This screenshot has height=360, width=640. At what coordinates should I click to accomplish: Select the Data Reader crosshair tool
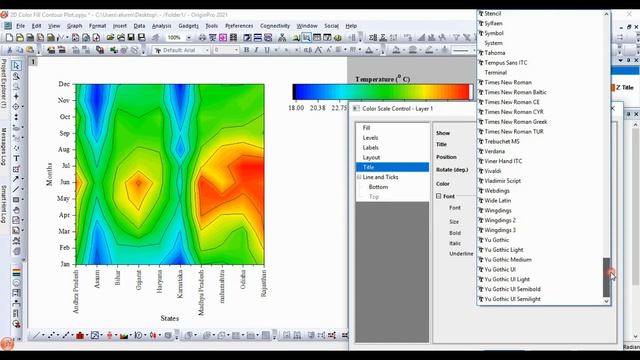[x=16, y=107]
